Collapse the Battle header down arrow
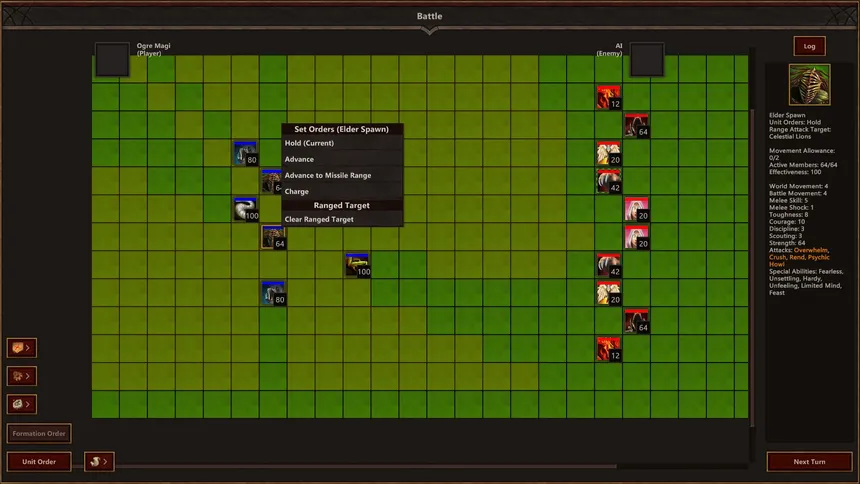The width and height of the screenshot is (860, 484). [429, 32]
